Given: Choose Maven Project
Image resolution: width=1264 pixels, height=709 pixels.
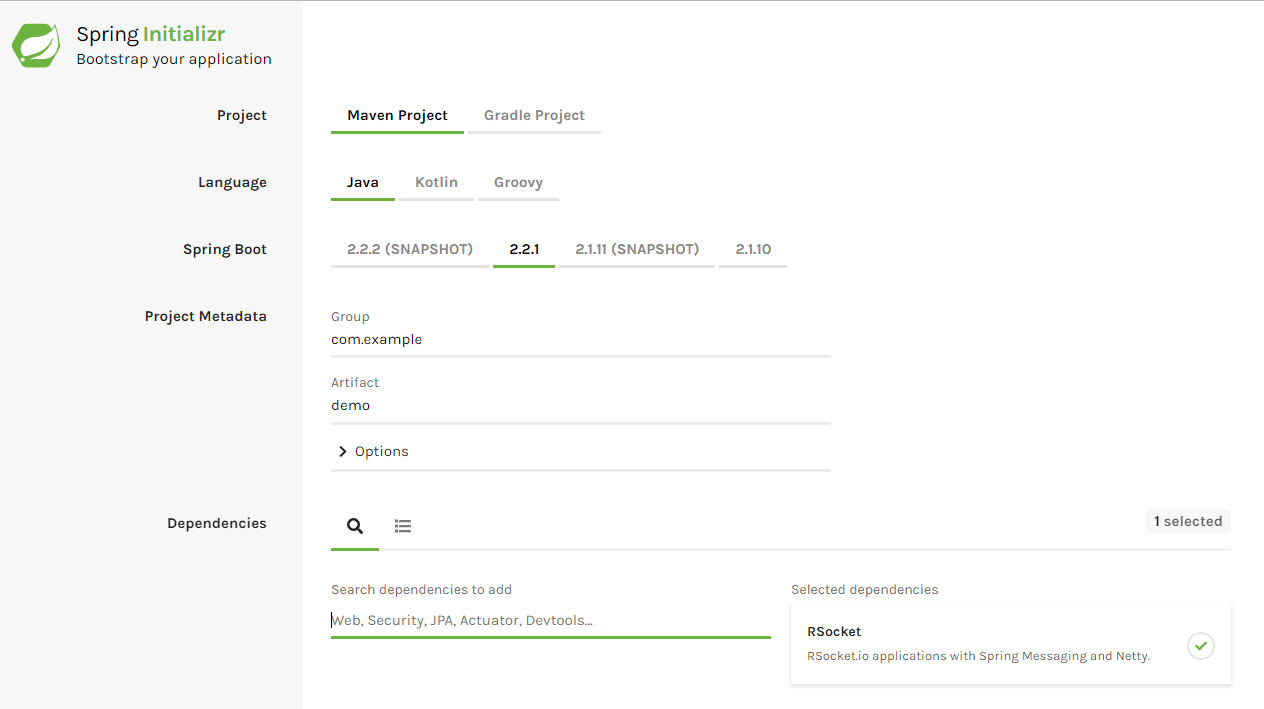Looking at the screenshot, I should [x=397, y=116].
